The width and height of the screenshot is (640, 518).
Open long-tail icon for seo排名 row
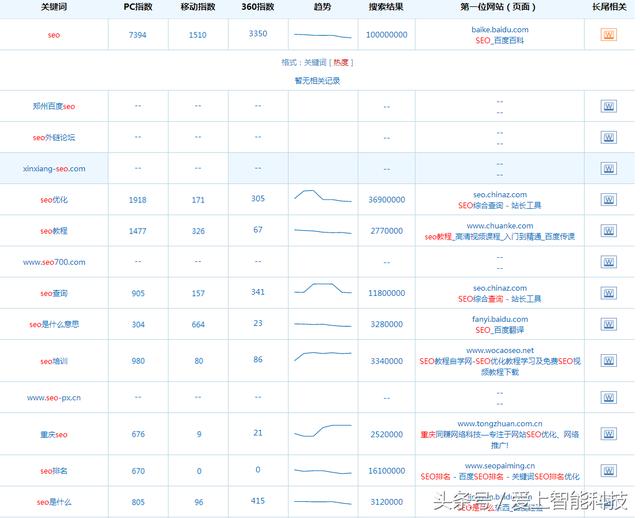[x=609, y=471]
